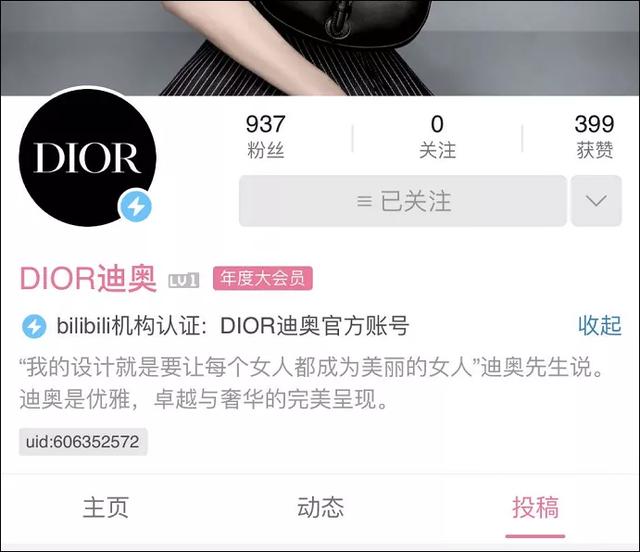Screen dimensions: 640x552
Task: Click the profile description paragraph
Action: pyautogui.click(x=311, y=383)
